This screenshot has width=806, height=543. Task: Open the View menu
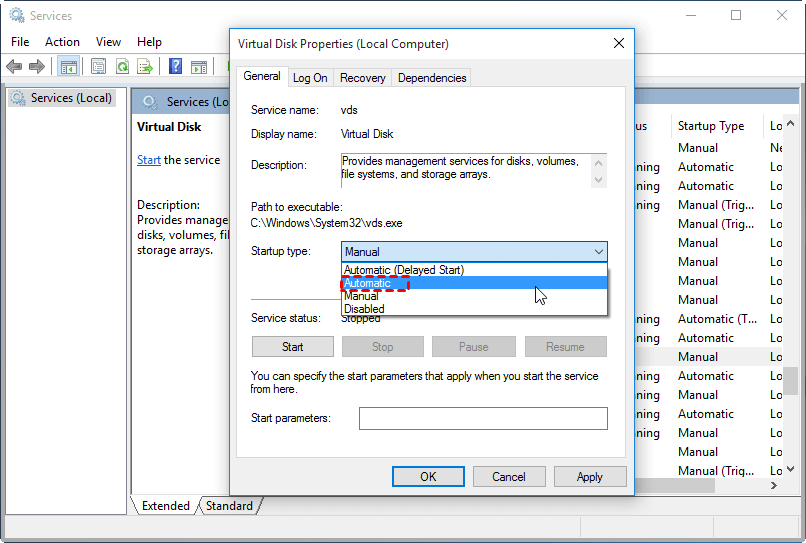click(108, 42)
